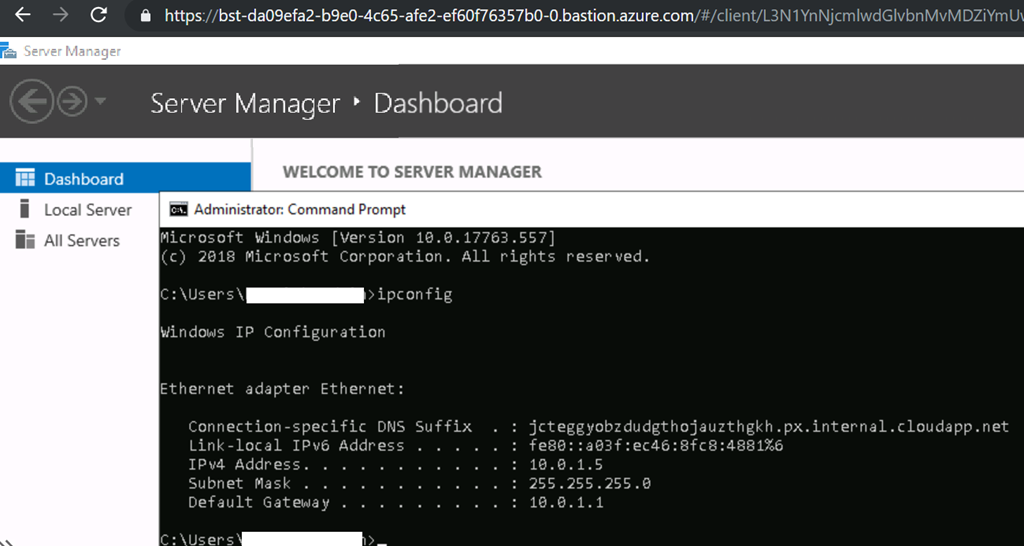The image size is (1024, 546).
Task: Click the Command Prompt title bar icon
Action: point(178,209)
